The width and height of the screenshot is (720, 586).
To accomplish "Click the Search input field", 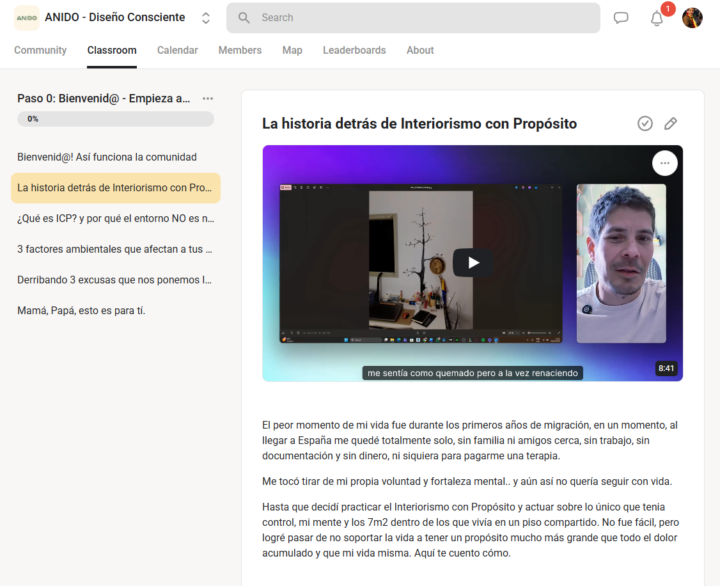I will [x=413, y=18].
